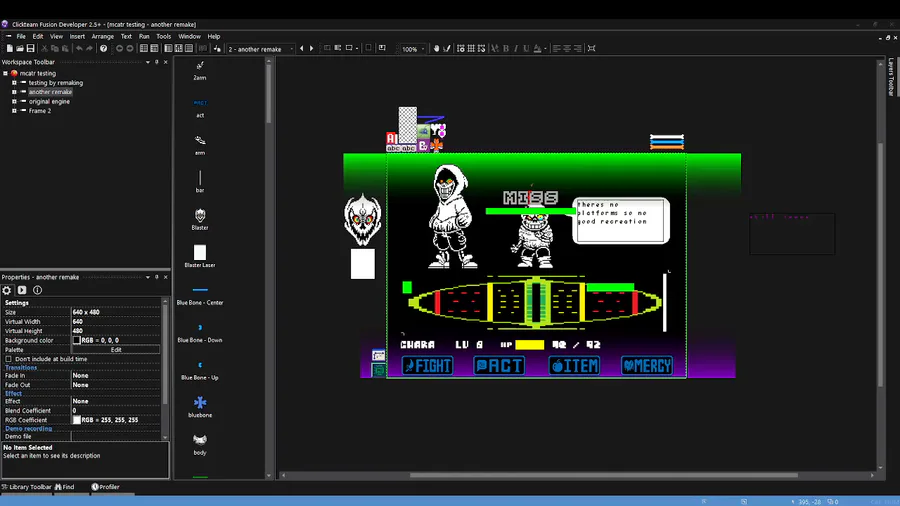Click the Open file icon in toolbar
Screen dimensions: 900x506
pyautogui.click(x=20, y=49)
